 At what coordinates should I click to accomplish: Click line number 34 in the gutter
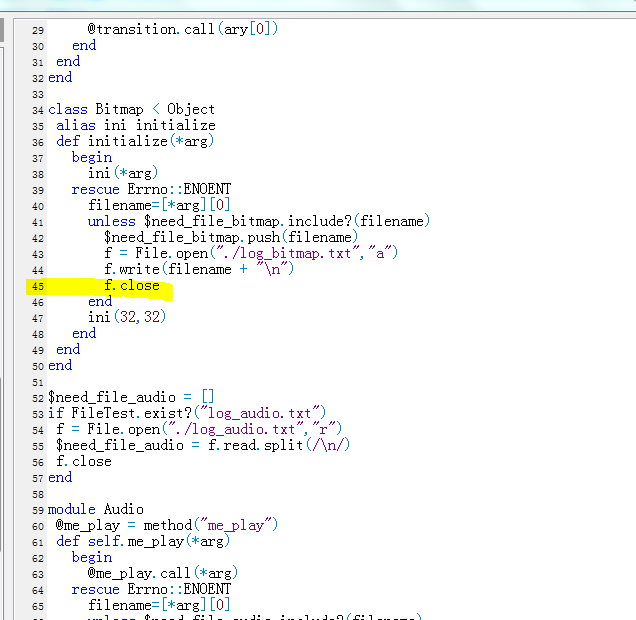(38, 110)
